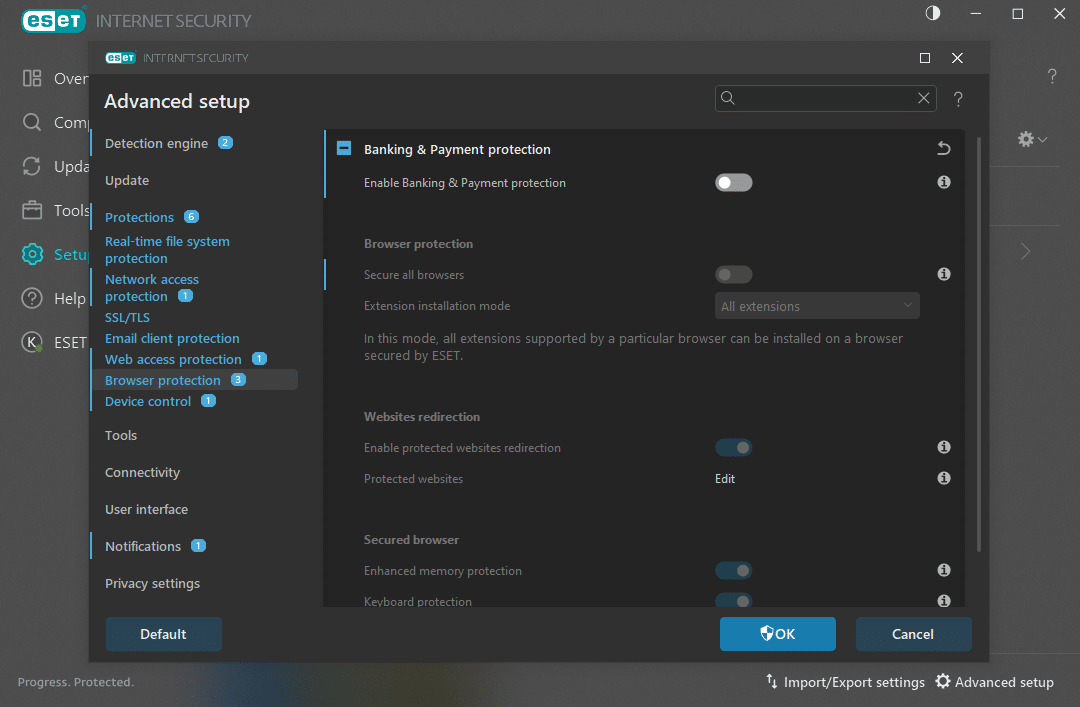
Task: Click the contrast mode icon in main window
Action: click(933, 13)
